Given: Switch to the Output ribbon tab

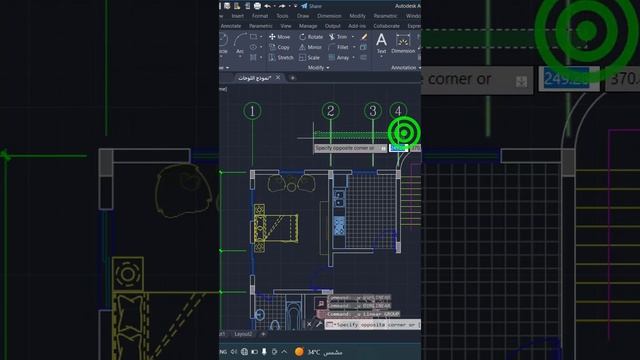Looking at the screenshot, I should click(332, 26).
